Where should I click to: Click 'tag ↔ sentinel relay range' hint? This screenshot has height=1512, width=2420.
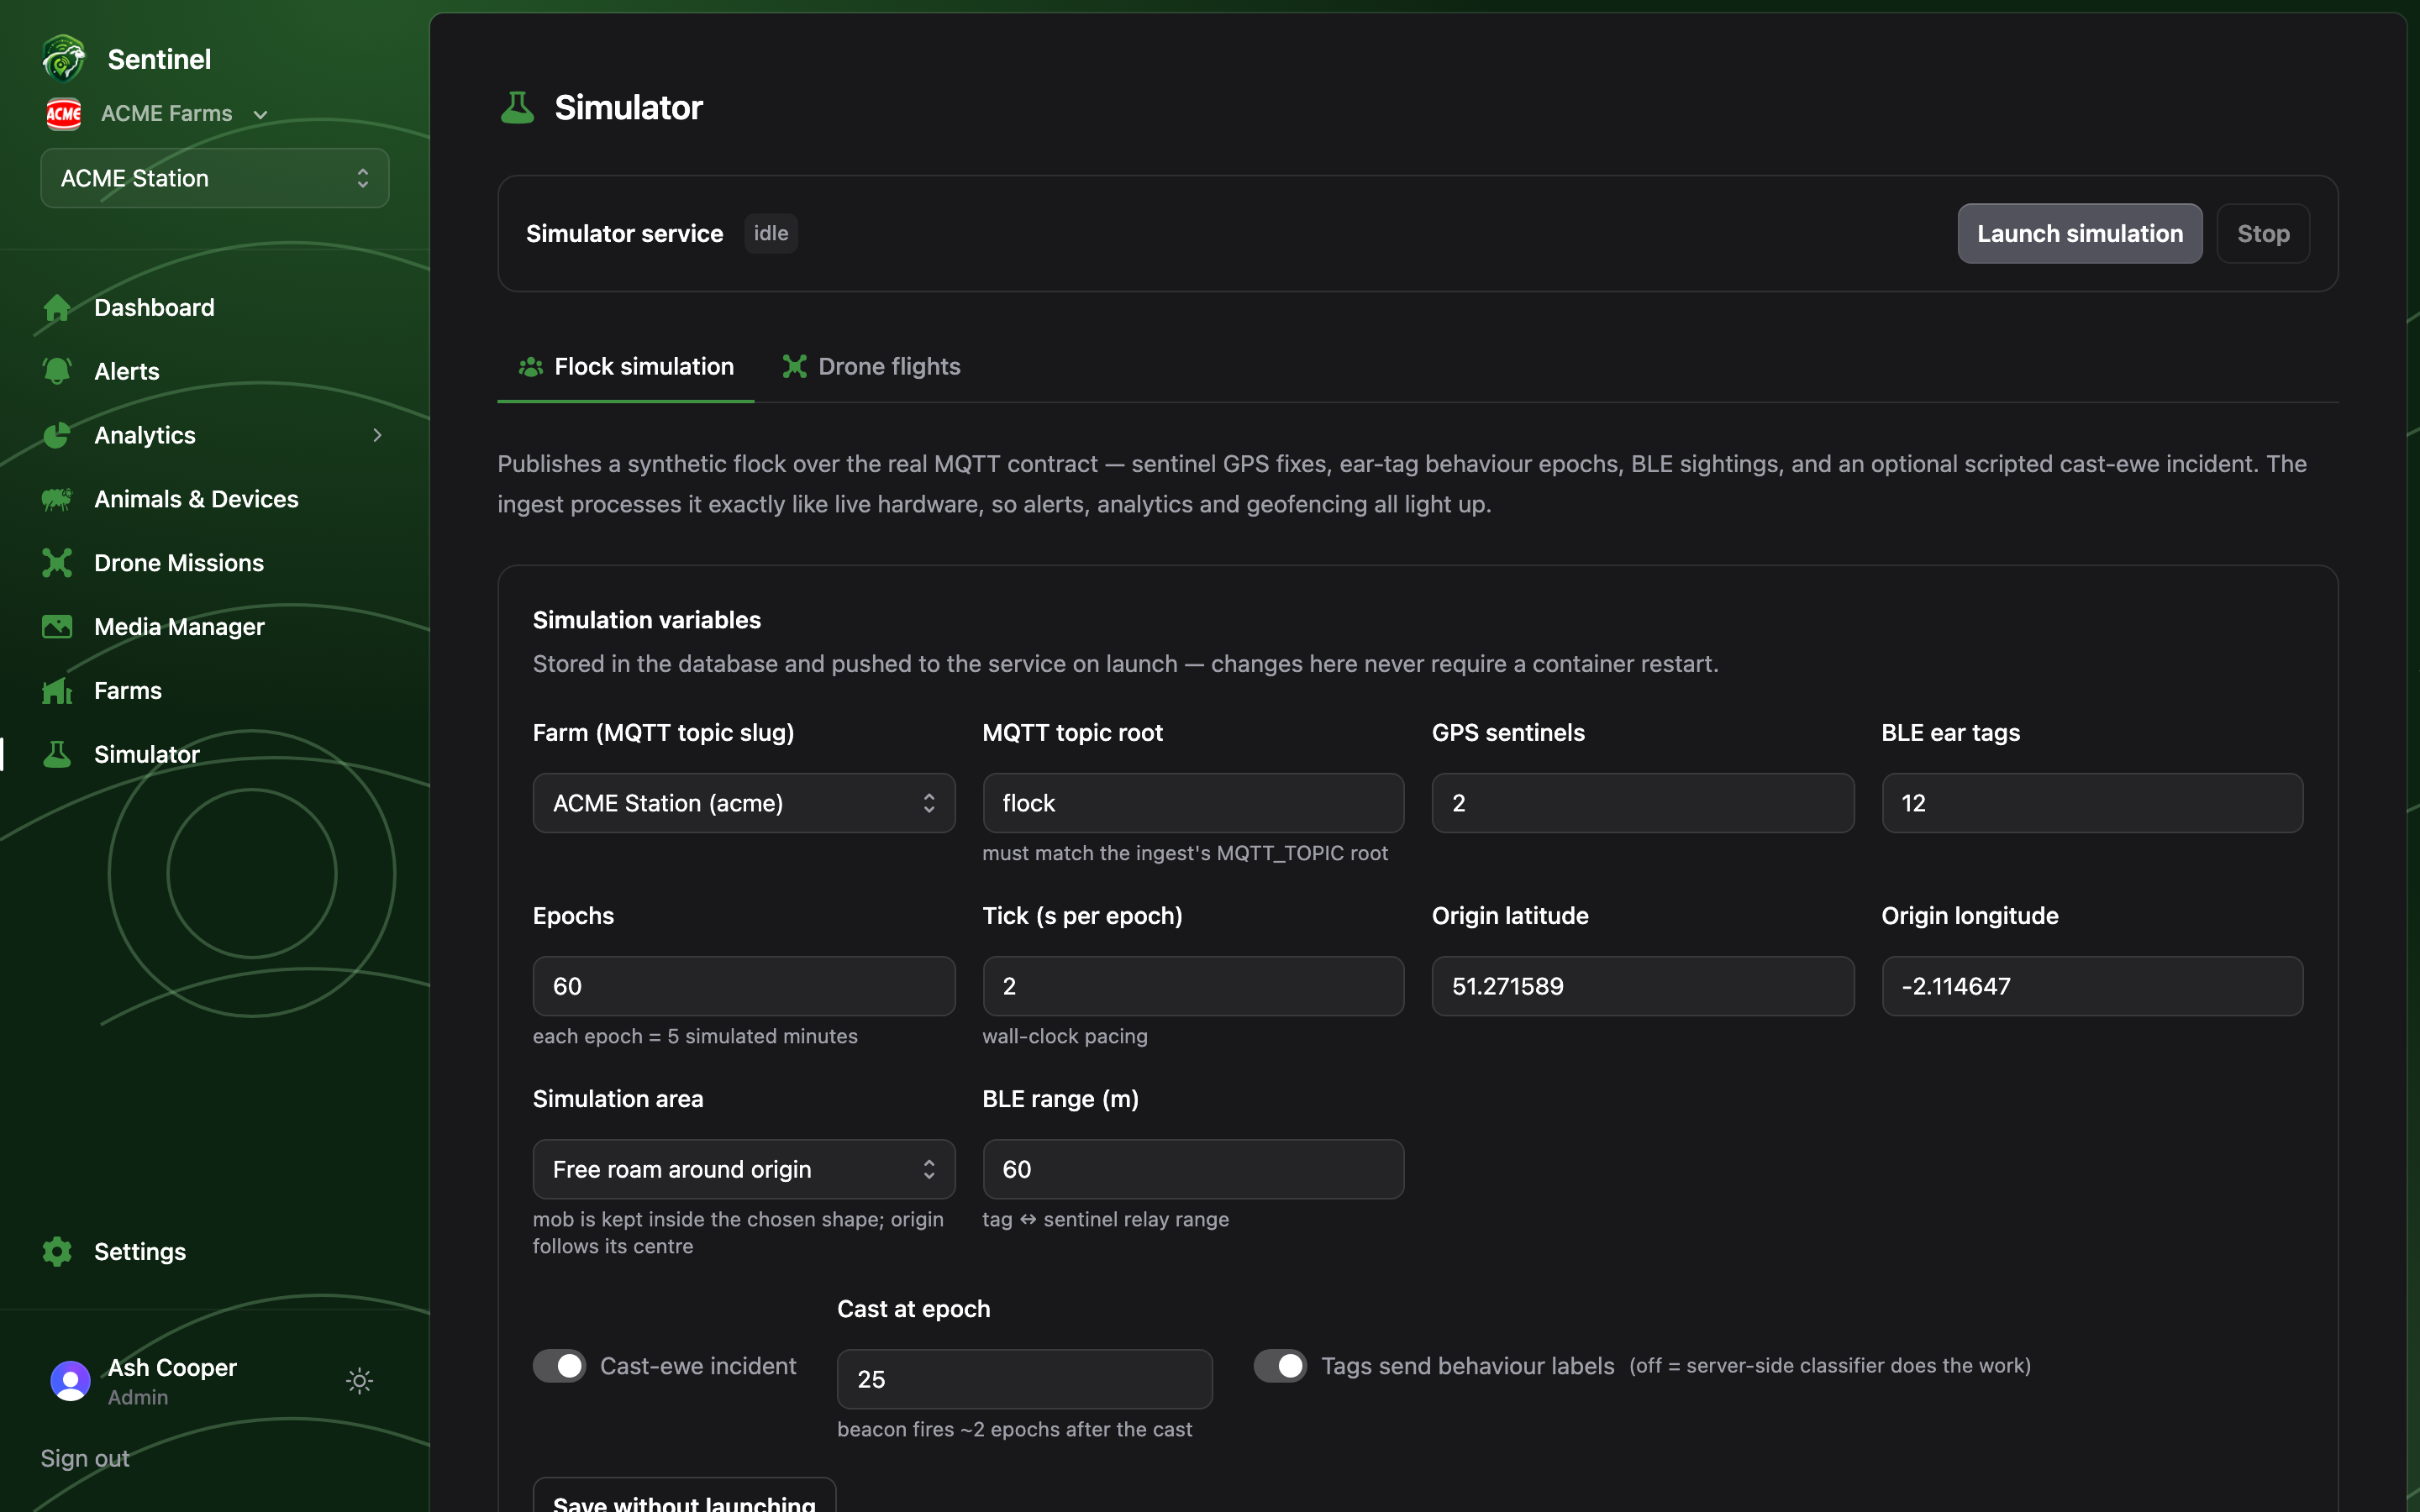(x=1106, y=1219)
